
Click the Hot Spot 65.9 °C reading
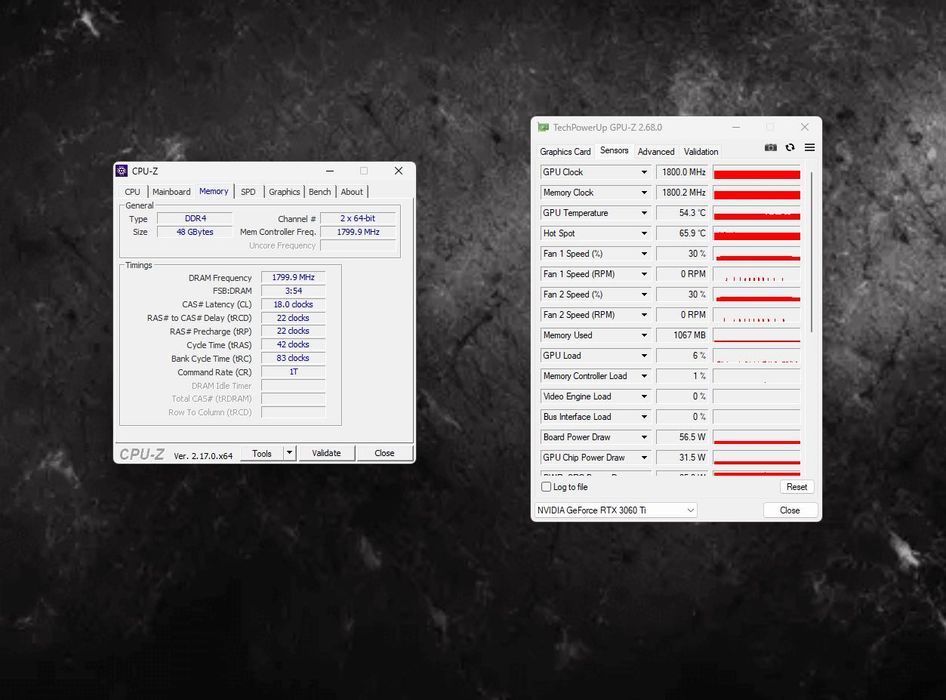click(682, 233)
